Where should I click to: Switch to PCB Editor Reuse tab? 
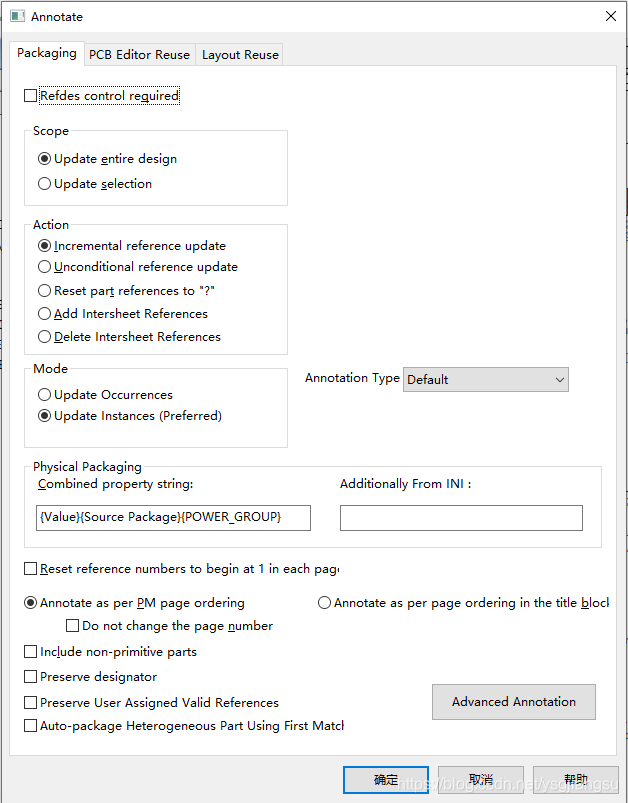coord(139,55)
